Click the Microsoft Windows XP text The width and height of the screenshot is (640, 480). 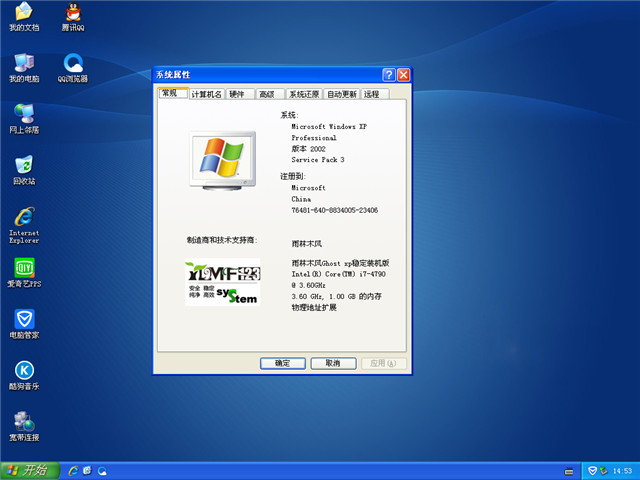329,127
